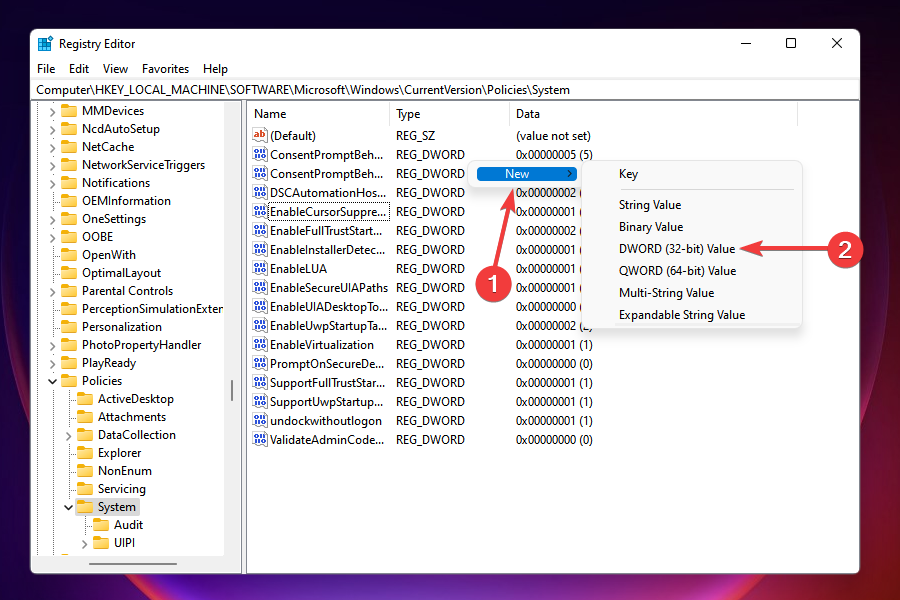This screenshot has width=900, height=600.
Task: Click the Explorer folder icon
Action: pos(85,452)
